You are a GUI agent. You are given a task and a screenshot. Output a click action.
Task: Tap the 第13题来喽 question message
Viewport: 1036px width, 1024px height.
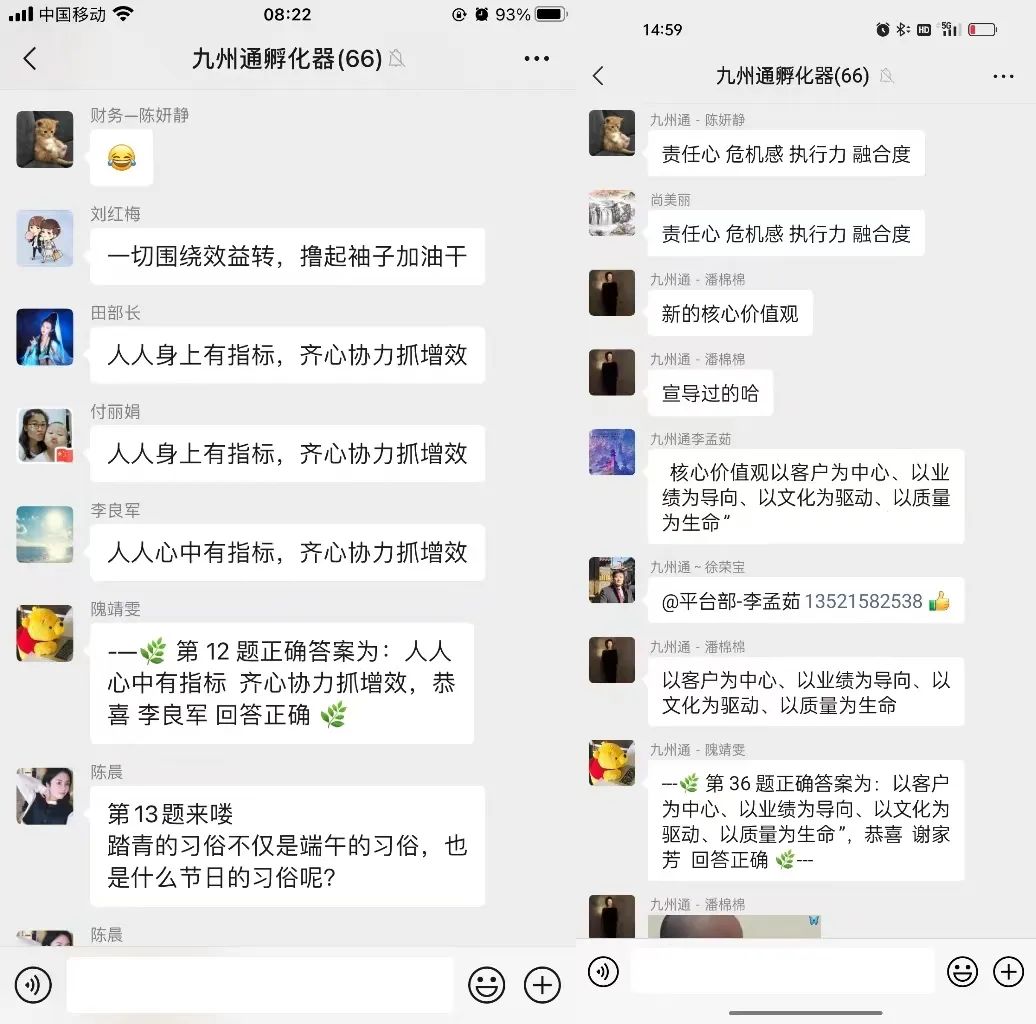pos(287,846)
